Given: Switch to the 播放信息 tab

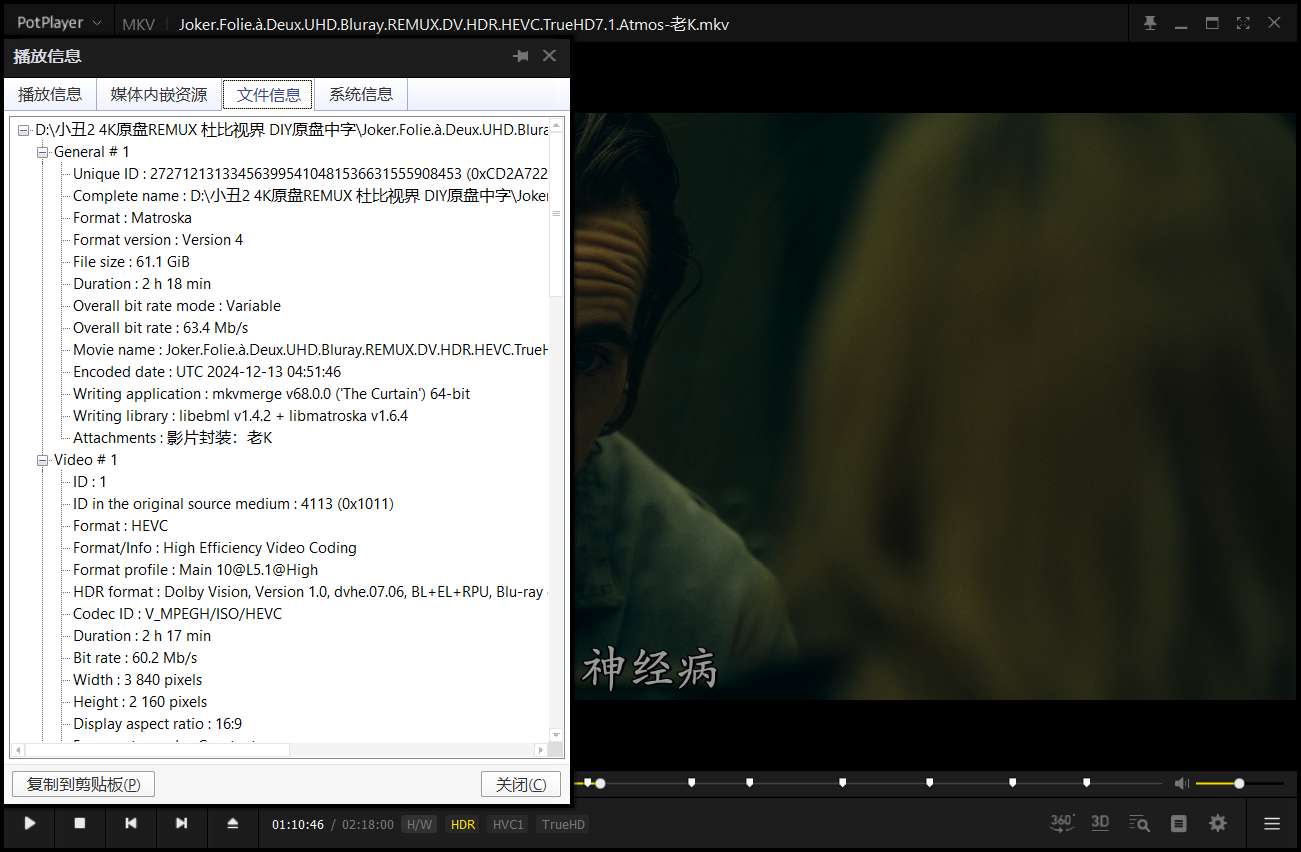Looking at the screenshot, I should click(50, 95).
